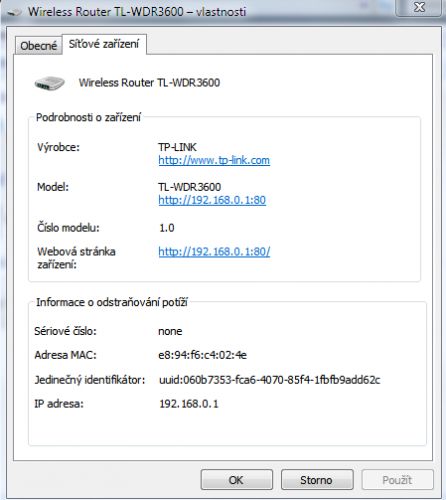Image resolution: width=446 pixels, height=500 pixels.
Task: Click the serial number value none
Action: point(170,331)
